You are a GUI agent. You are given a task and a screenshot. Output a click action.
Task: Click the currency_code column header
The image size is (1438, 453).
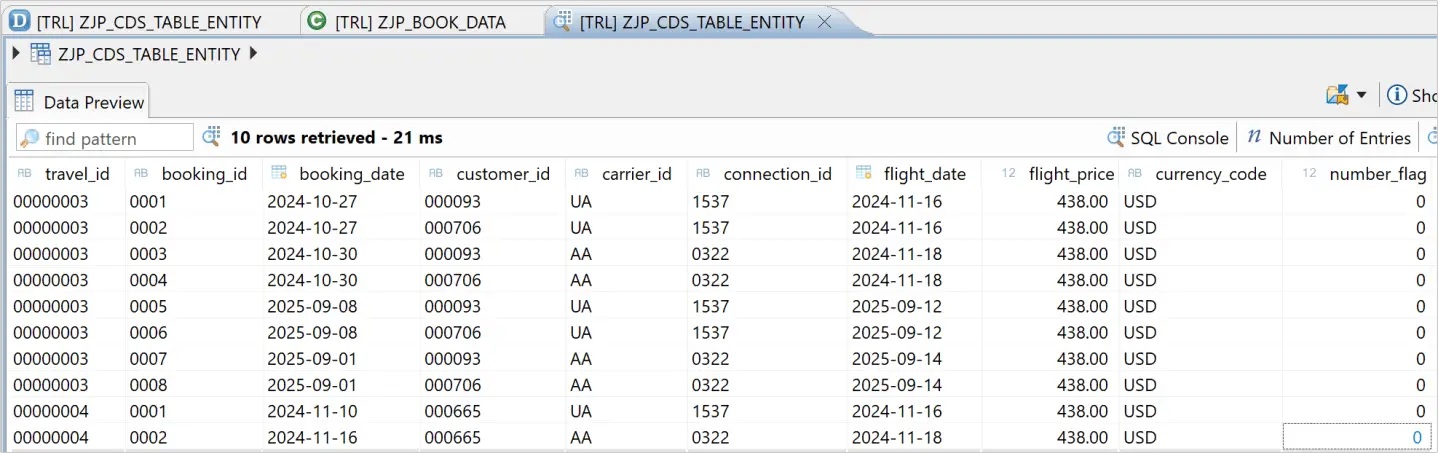[x=1200, y=173]
